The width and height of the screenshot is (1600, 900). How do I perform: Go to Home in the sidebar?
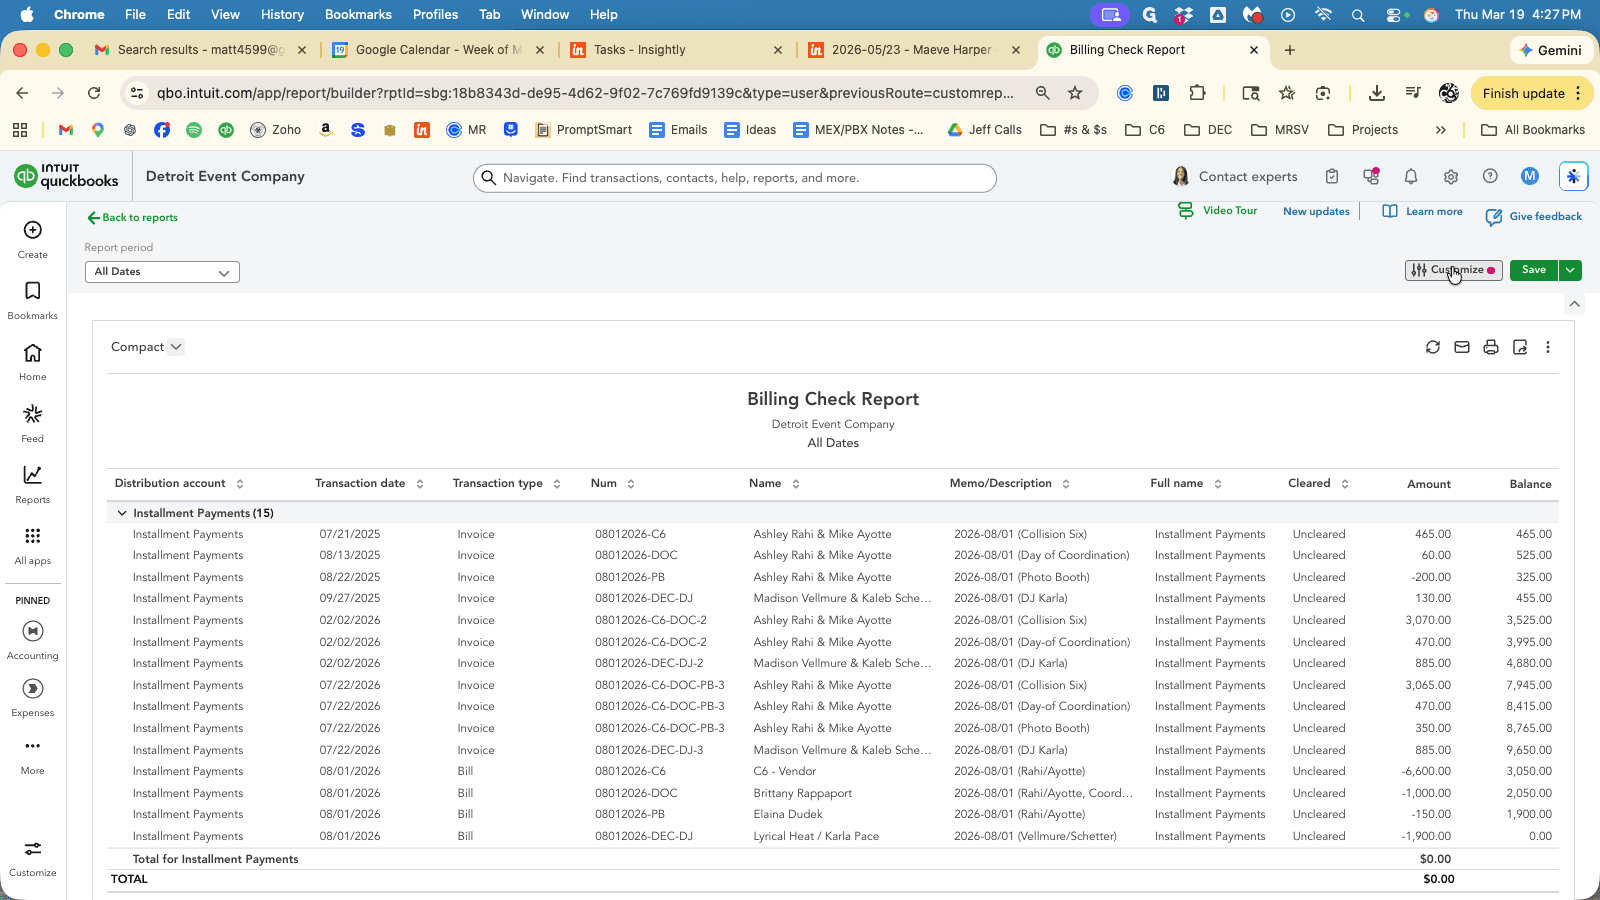[33, 362]
